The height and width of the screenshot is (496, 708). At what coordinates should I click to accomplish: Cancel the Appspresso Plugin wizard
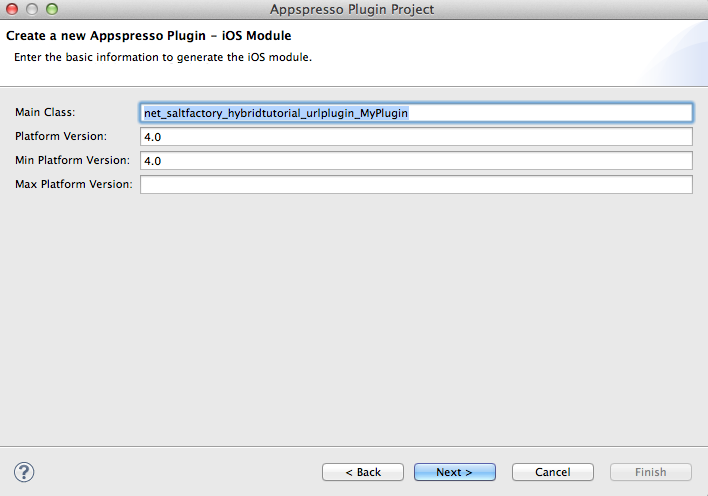(553, 472)
